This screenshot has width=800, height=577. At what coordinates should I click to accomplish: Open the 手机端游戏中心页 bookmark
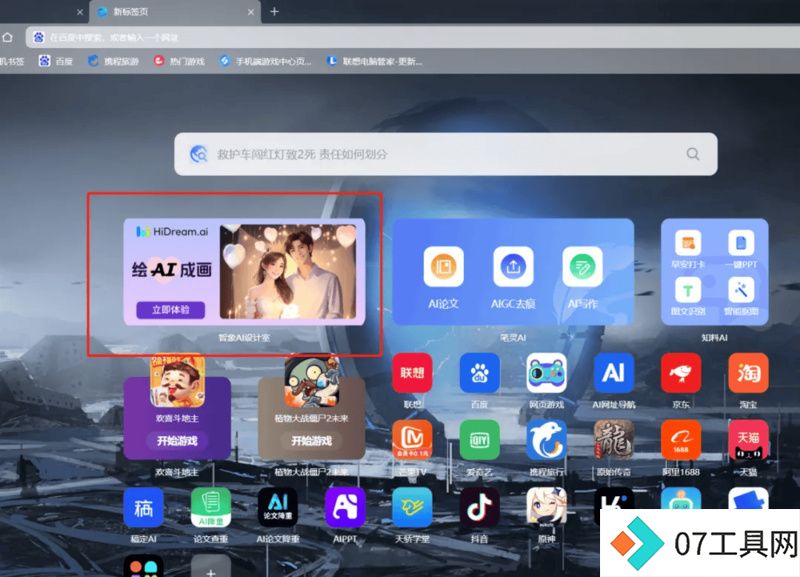coord(265,61)
